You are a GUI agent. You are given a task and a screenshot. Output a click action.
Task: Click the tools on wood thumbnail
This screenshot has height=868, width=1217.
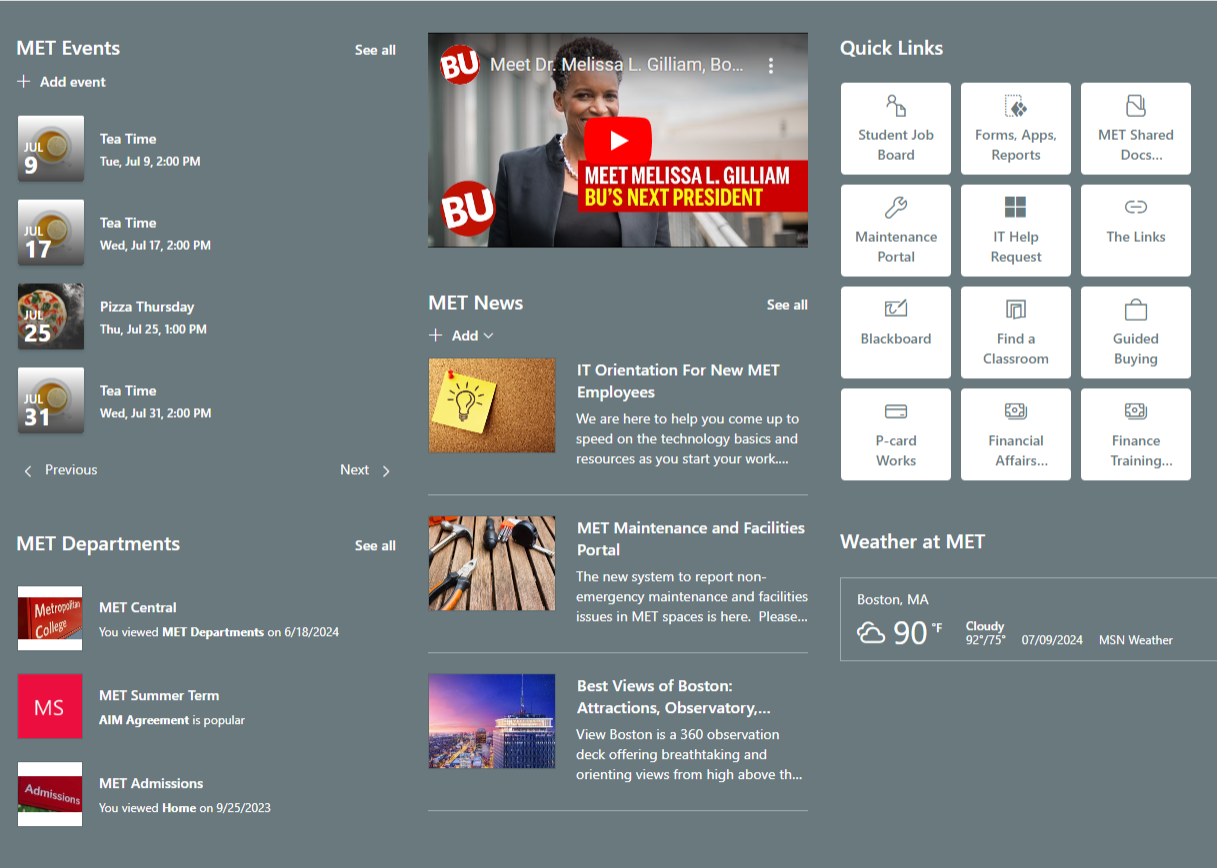click(492, 564)
